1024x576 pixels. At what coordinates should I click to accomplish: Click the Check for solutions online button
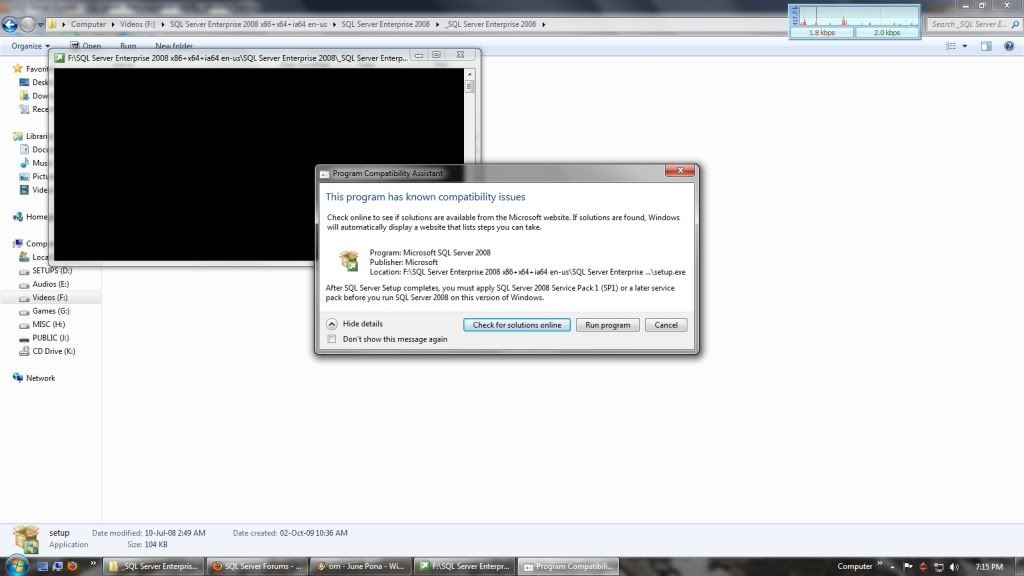pyautogui.click(x=517, y=325)
